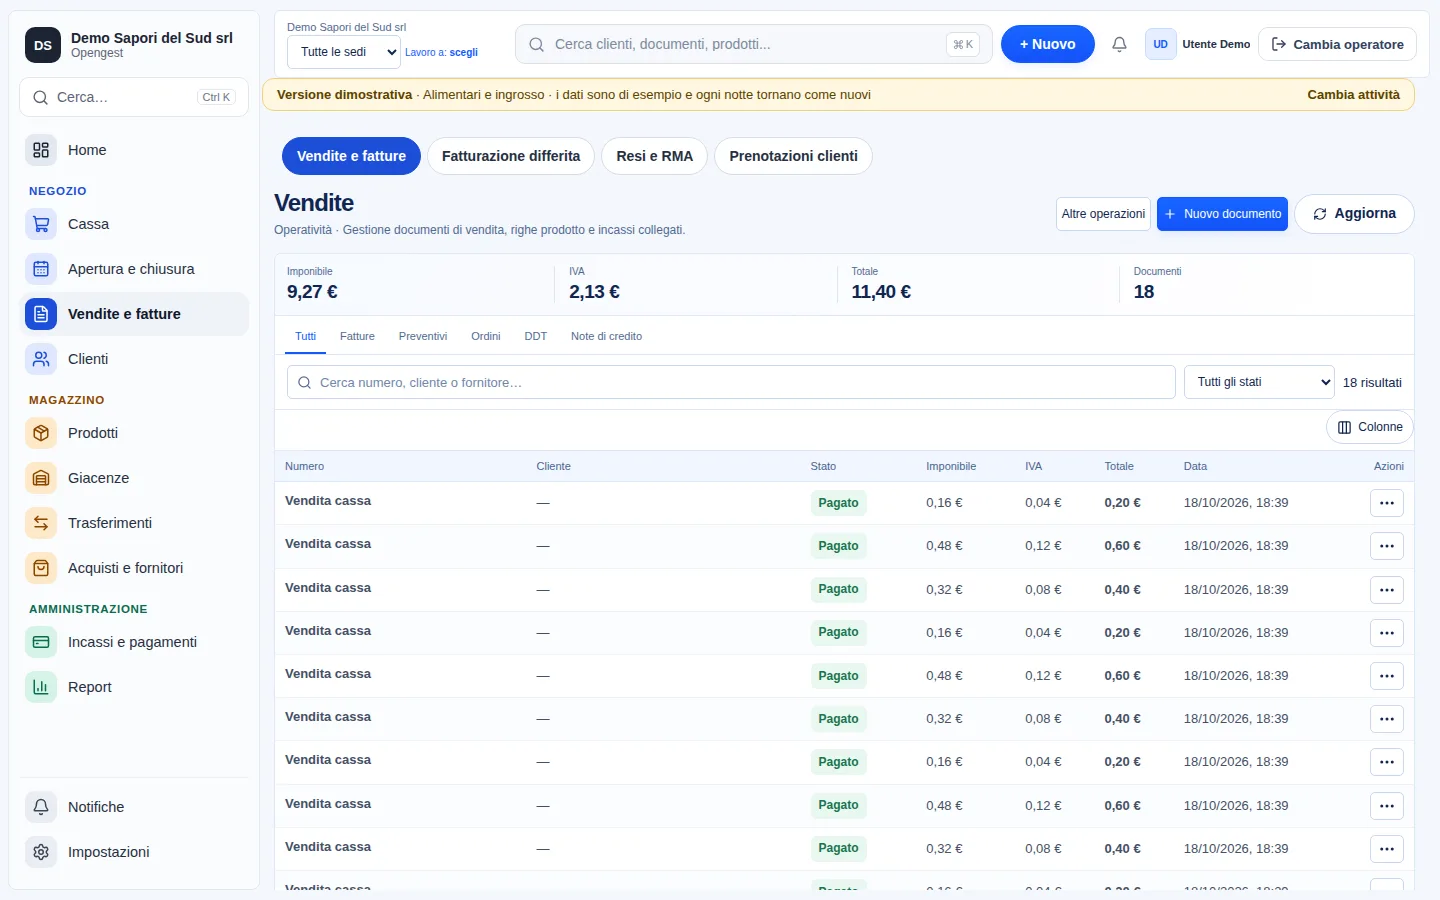
Task: Open the + Nuovo menu in top bar
Action: (1048, 44)
